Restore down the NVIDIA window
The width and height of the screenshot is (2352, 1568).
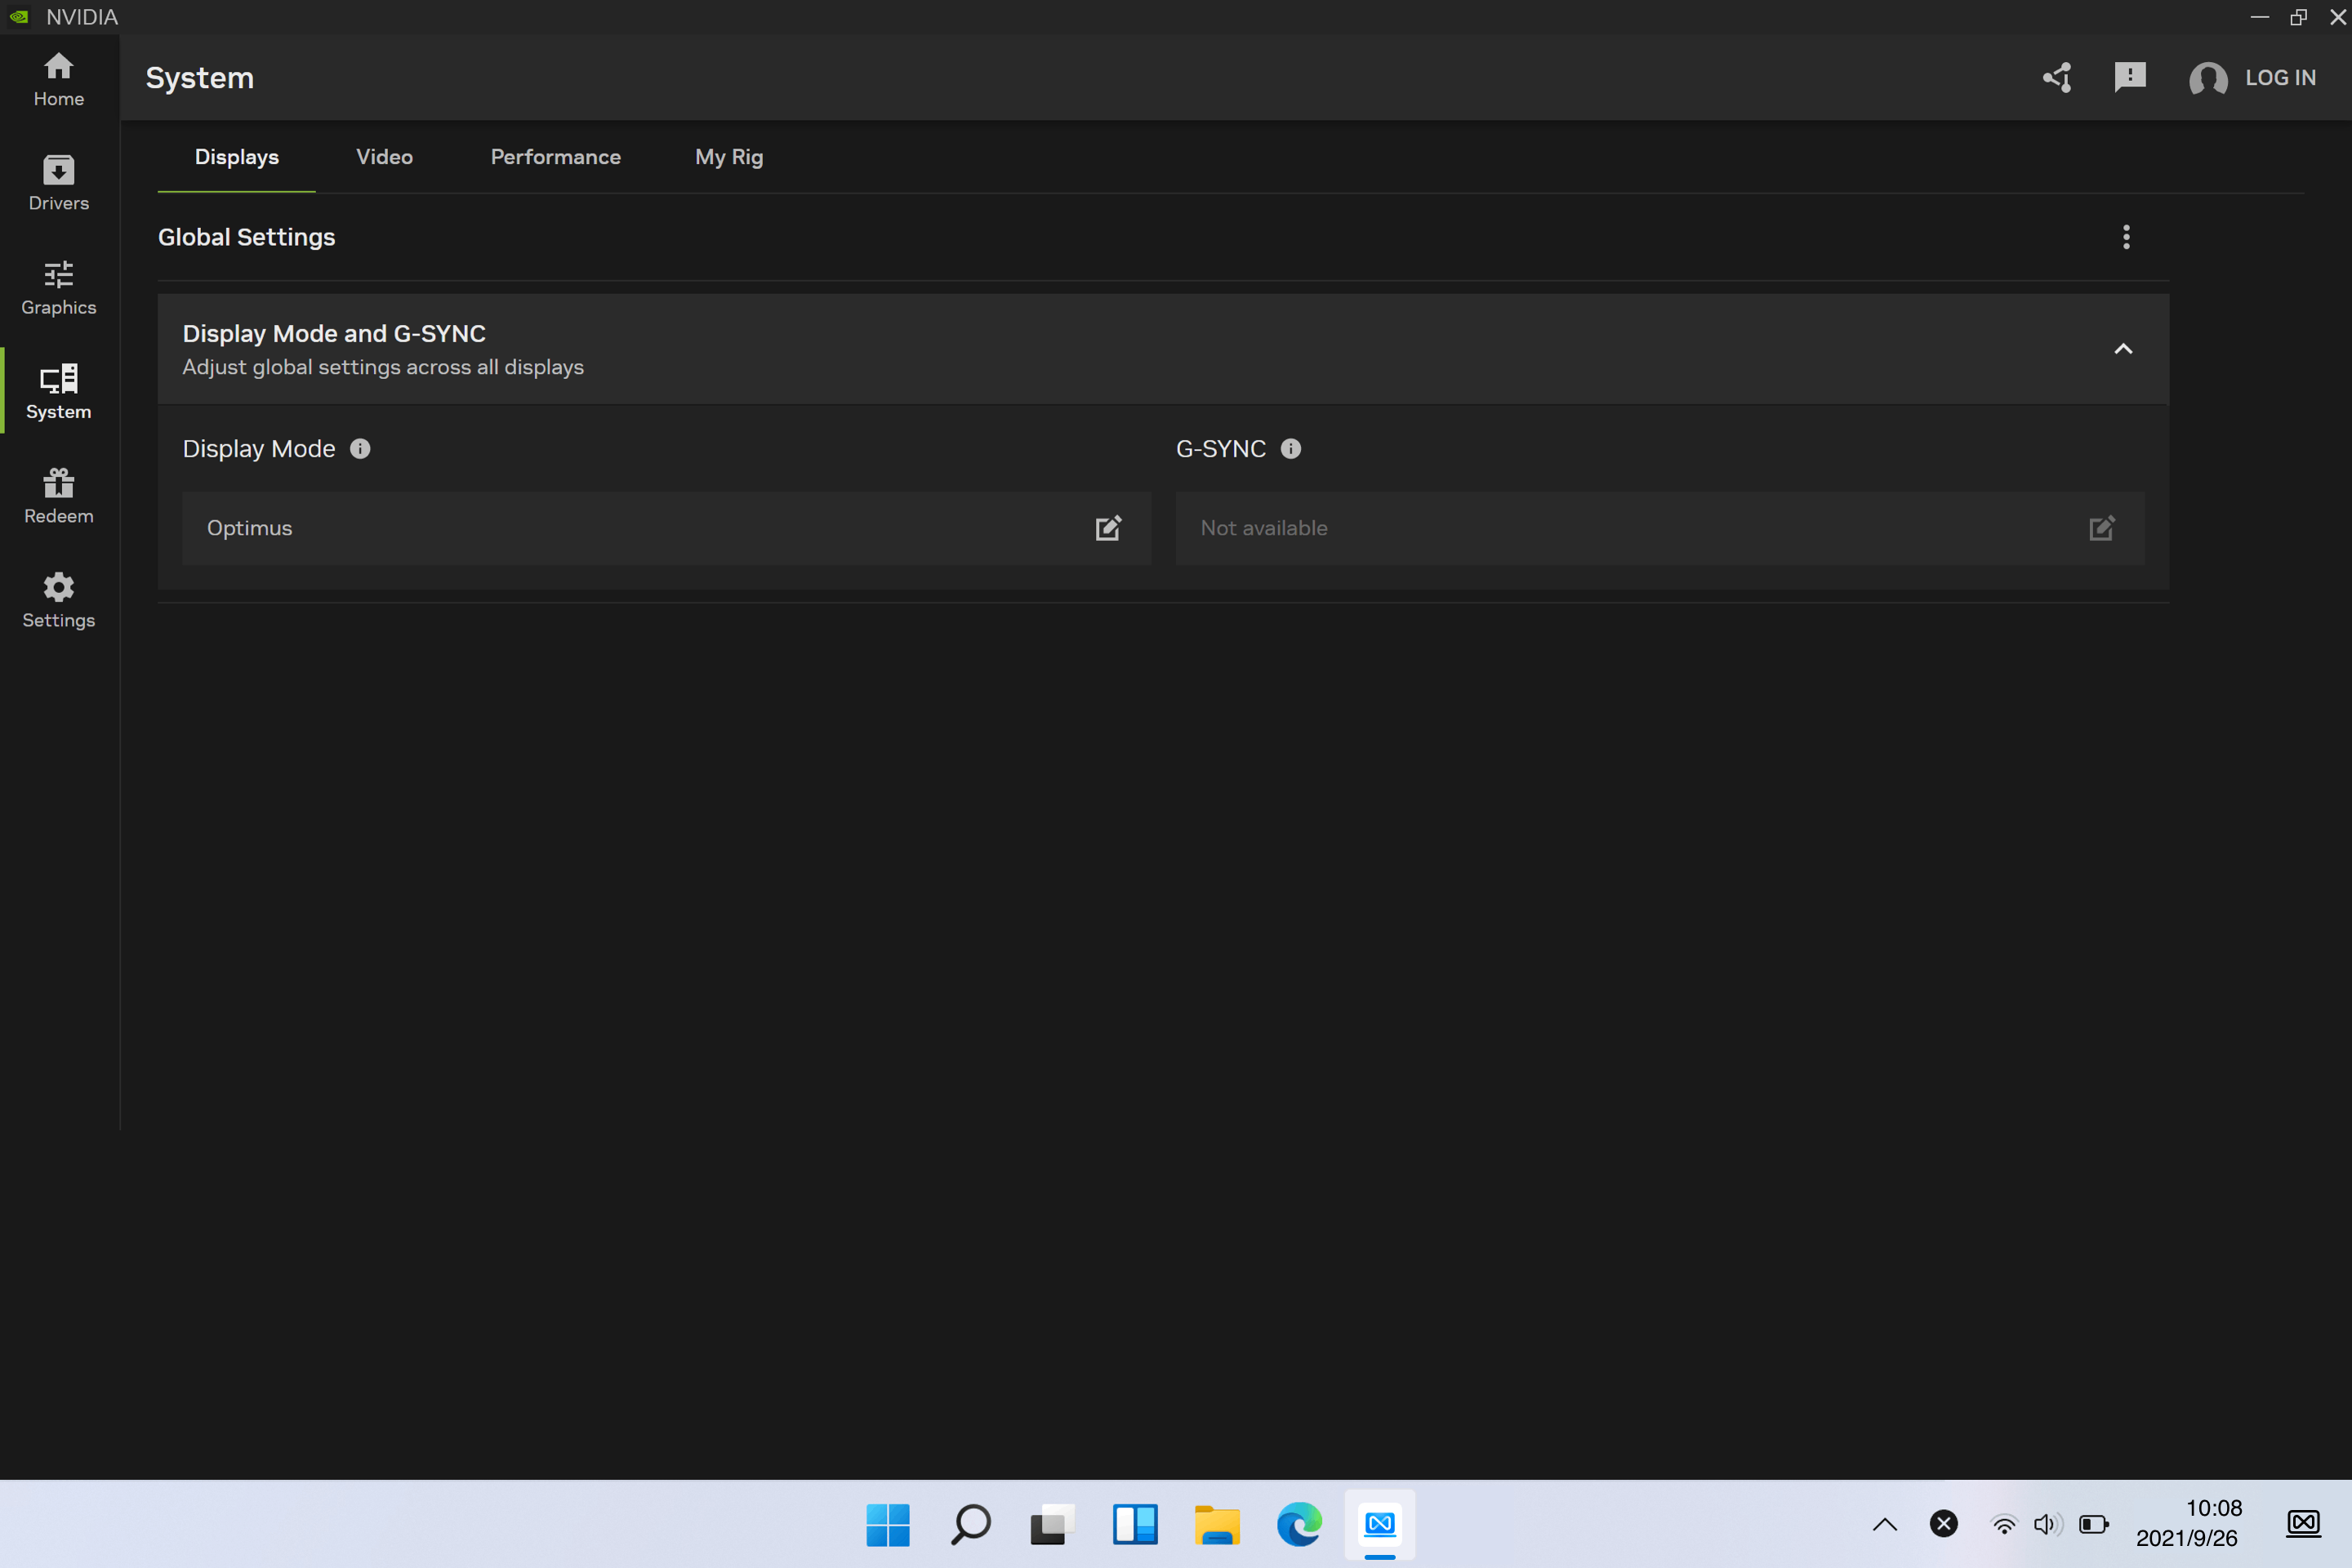2299,17
